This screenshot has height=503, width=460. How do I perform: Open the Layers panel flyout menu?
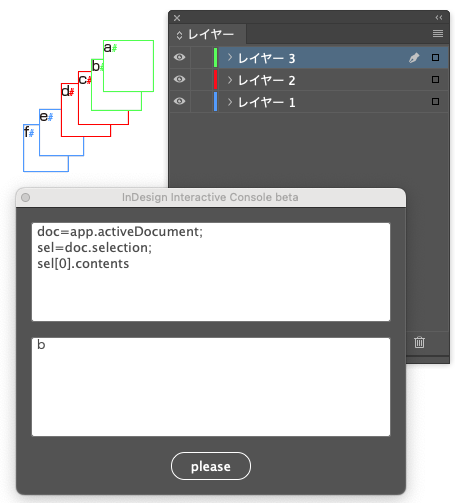coord(438,34)
